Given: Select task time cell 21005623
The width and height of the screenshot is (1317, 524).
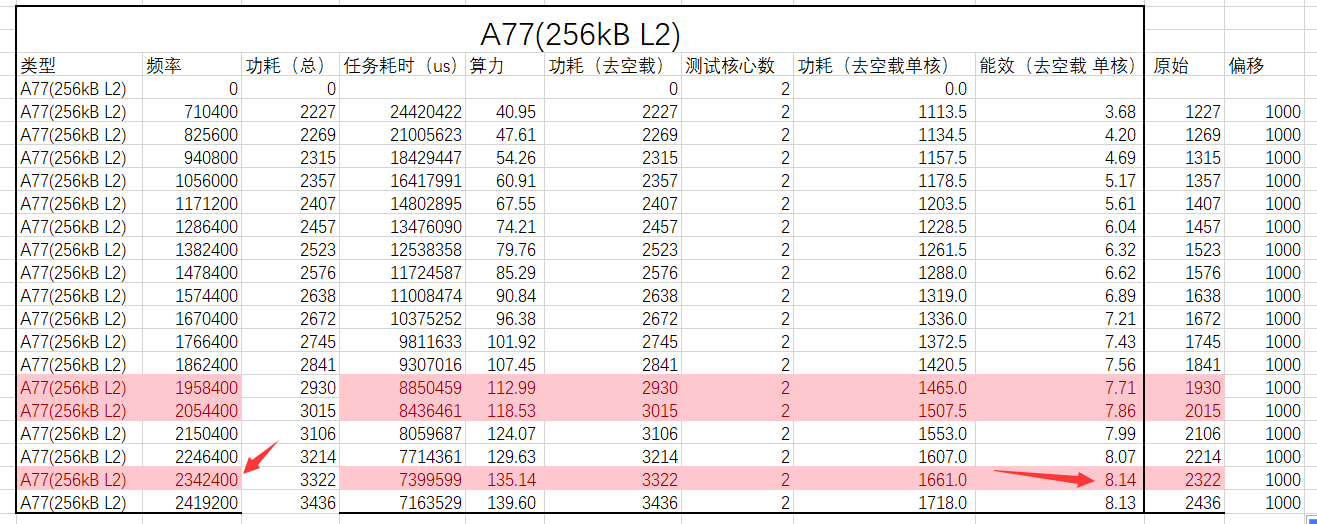Looking at the screenshot, I should [x=402, y=135].
